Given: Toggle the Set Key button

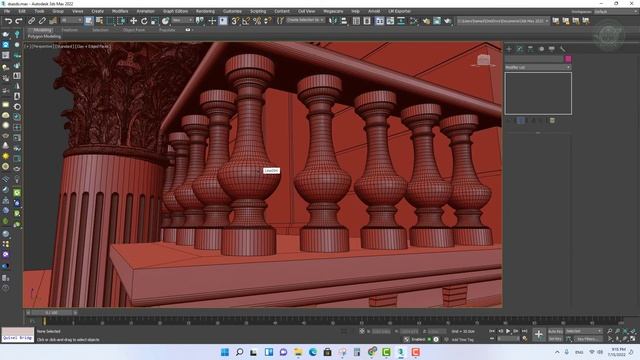Looking at the screenshot, I should click(555, 339).
